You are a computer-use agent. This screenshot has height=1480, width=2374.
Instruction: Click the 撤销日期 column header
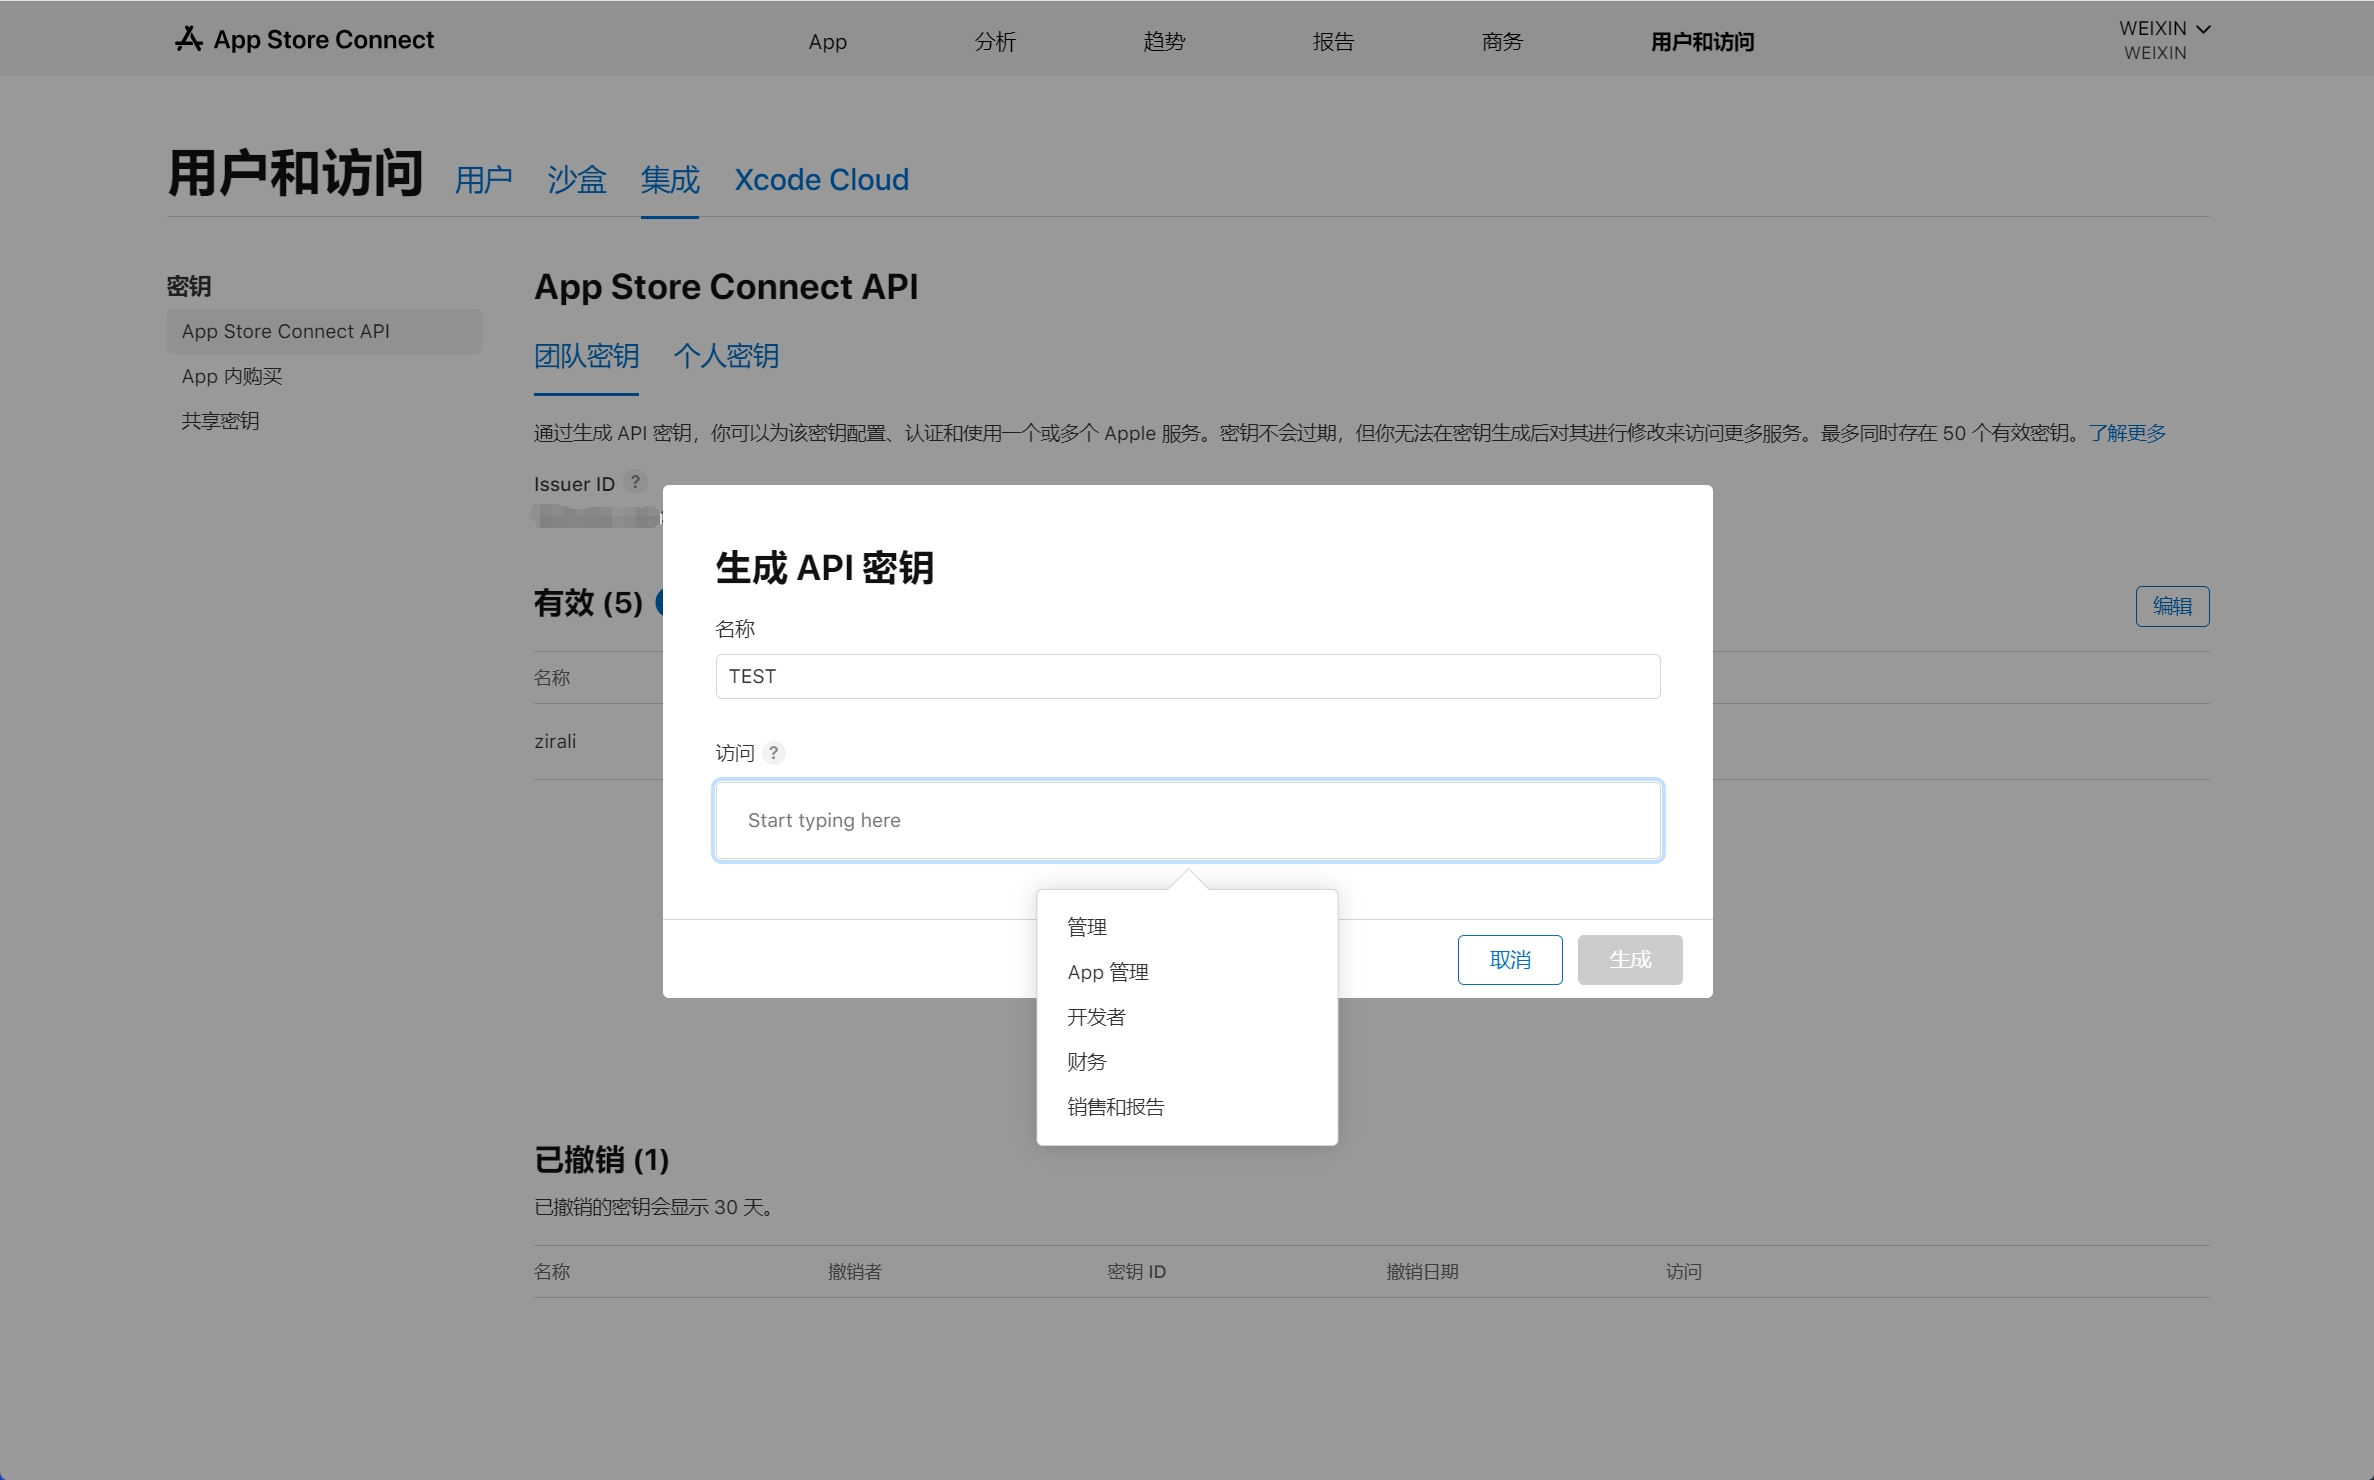point(1422,1271)
